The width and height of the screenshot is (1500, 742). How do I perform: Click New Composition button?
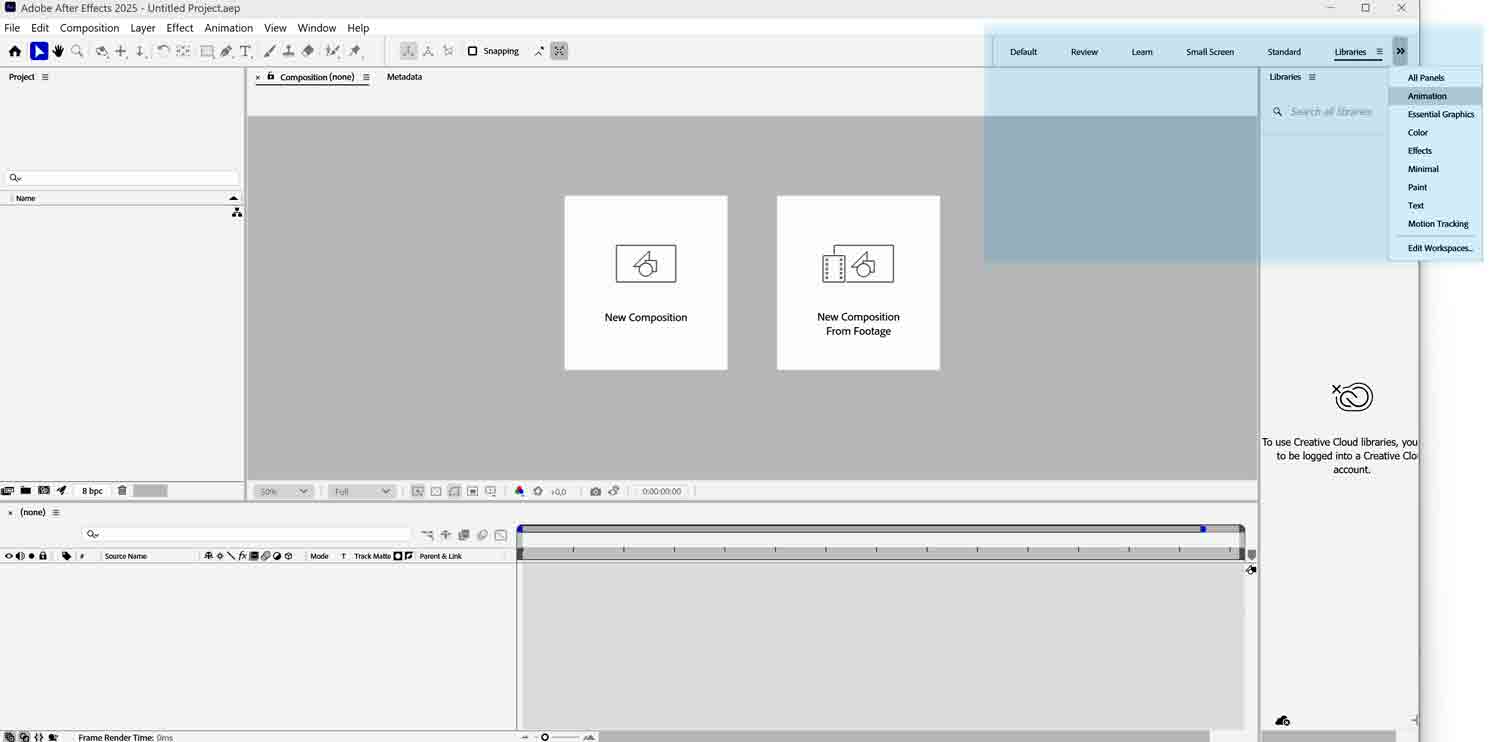tap(646, 282)
